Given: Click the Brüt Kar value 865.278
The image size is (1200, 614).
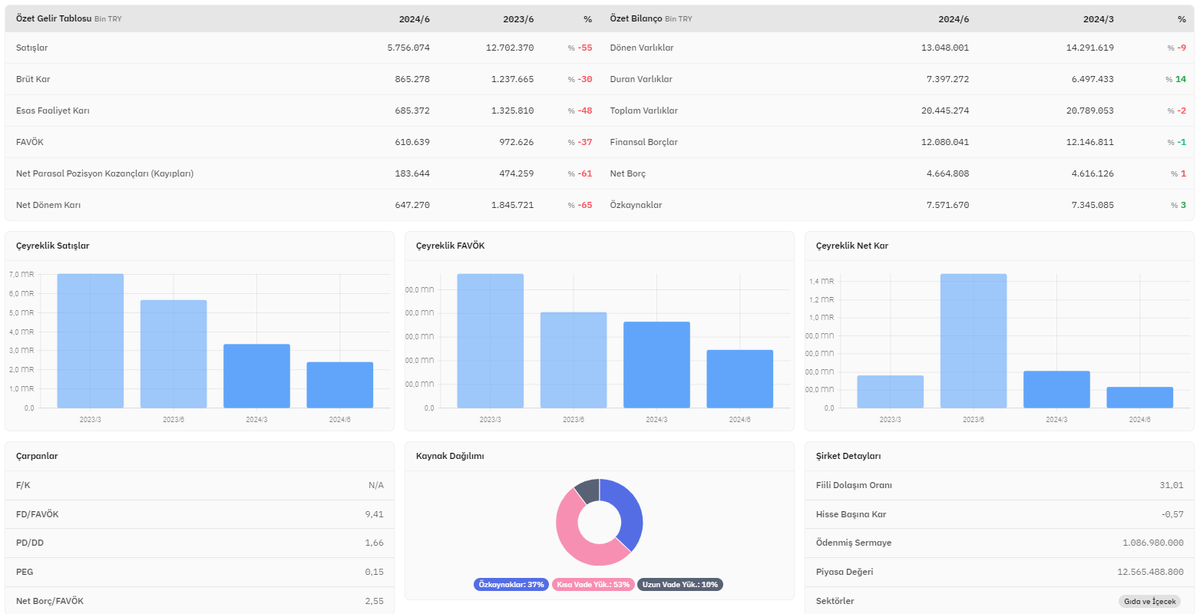Looking at the screenshot, I should point(413,79).
